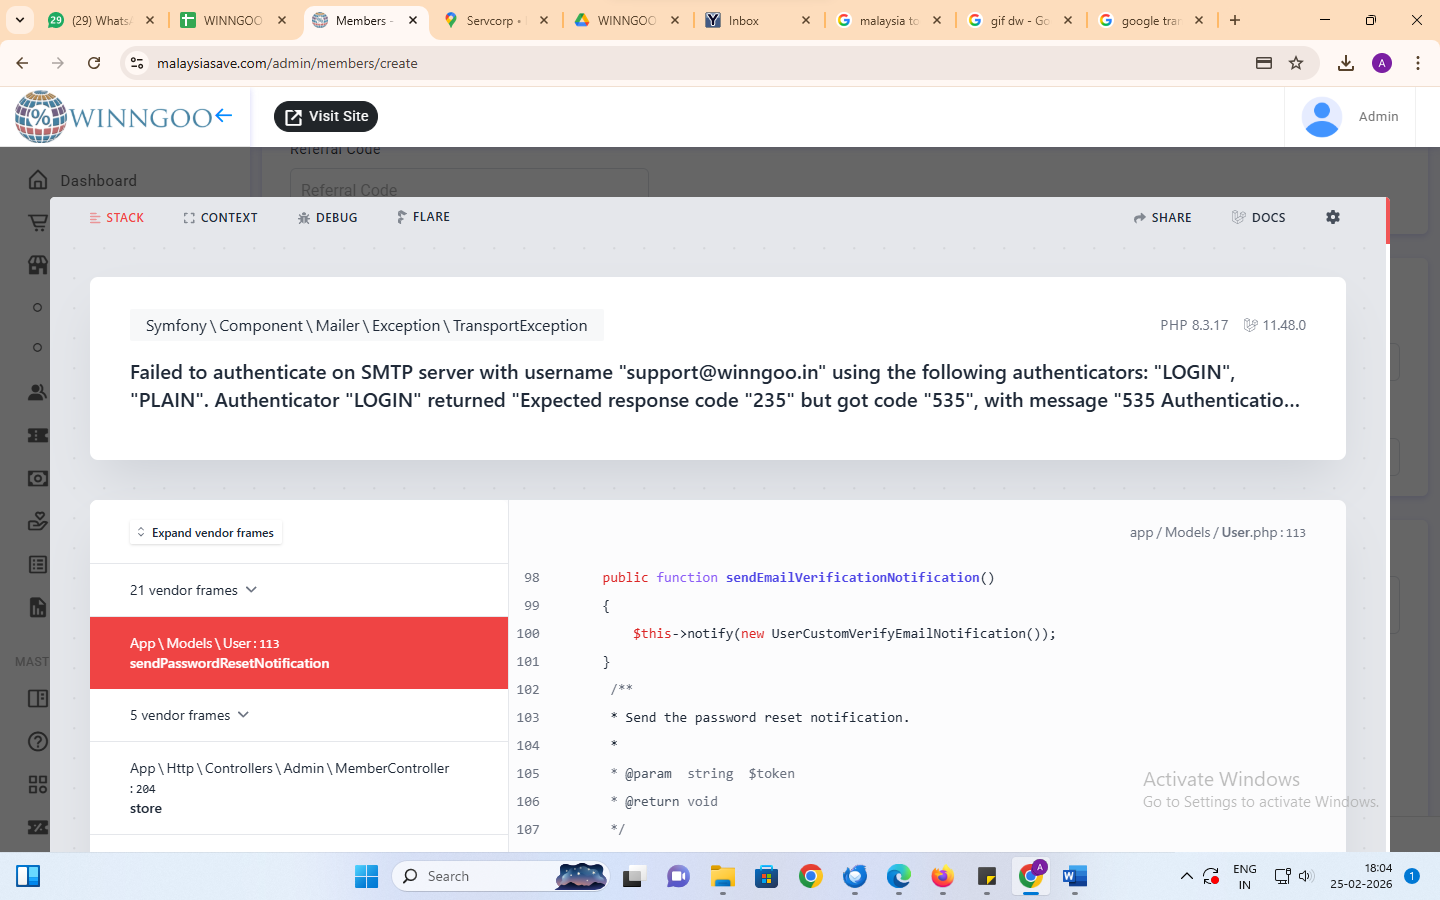This screenshot has width=1440, height=900.
Task: Expand the 5 vendor frames group
Action: [189, 715]
